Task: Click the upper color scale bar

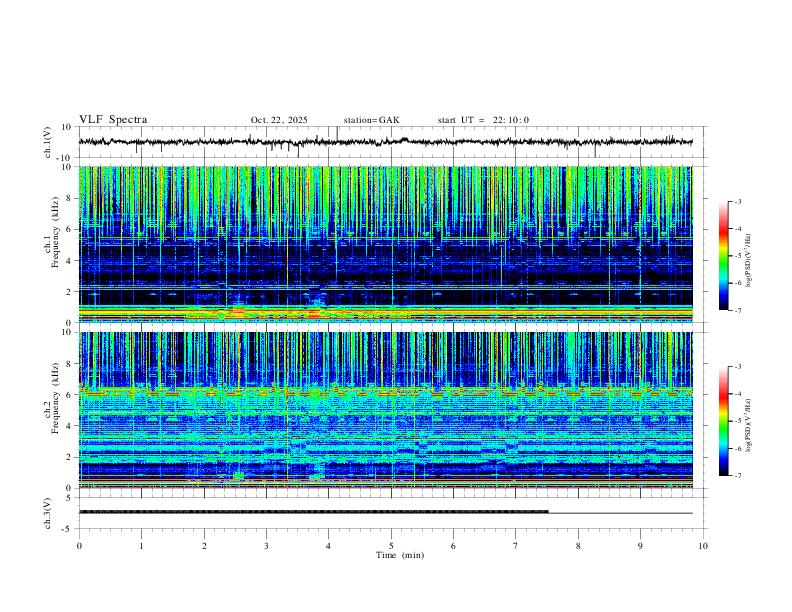Action: point(724,256)
